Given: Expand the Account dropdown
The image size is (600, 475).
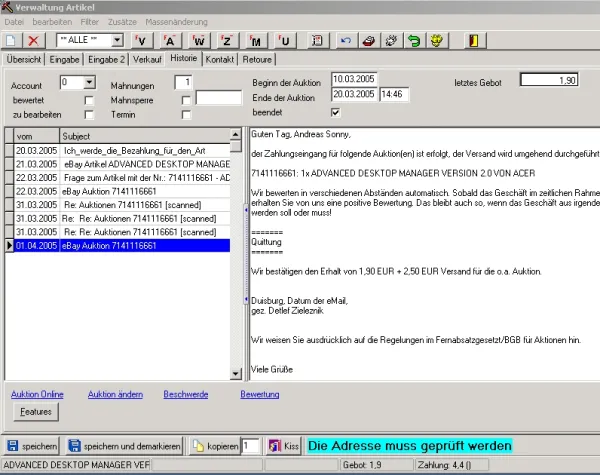Looking at the screenshot, I should coord(90,83).
